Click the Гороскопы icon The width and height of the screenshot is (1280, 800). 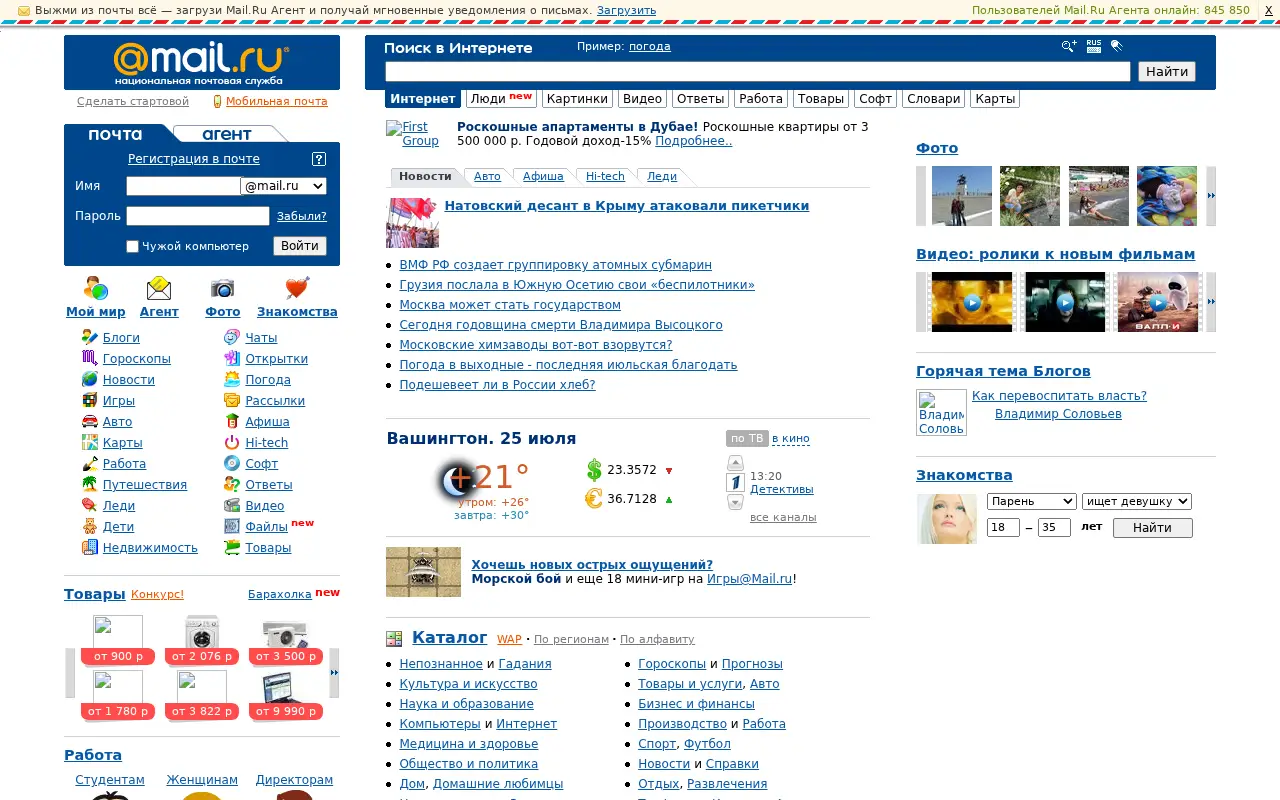90,358
